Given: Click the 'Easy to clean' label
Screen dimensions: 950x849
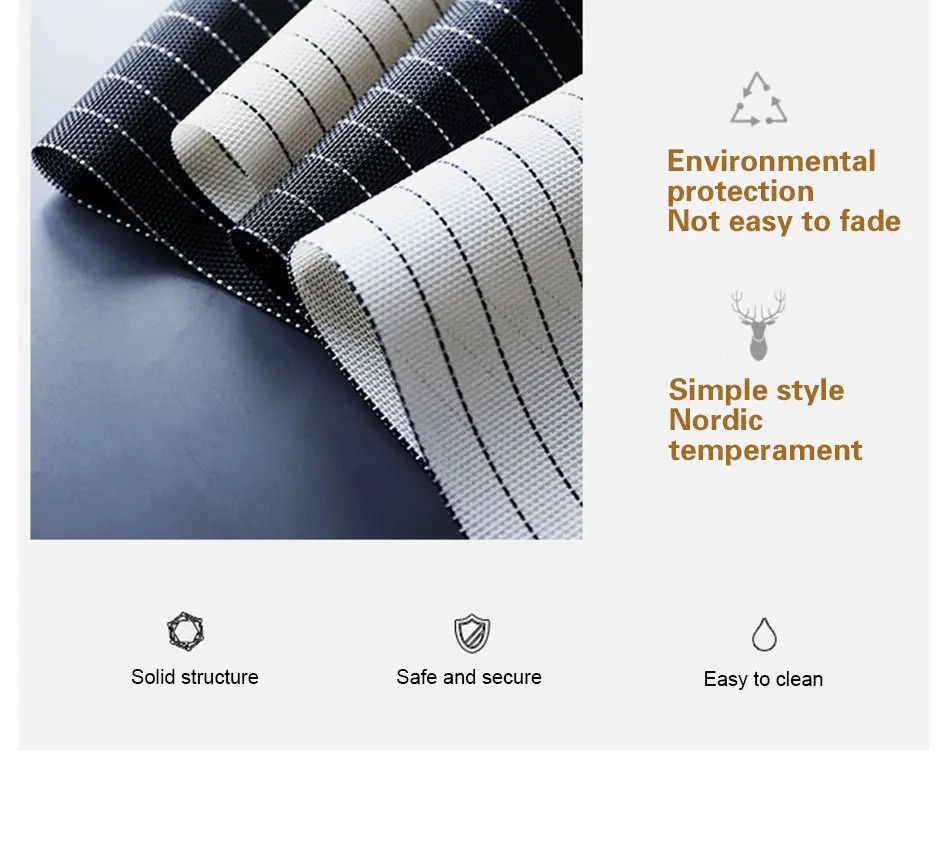Looking at the screenshot, I should (763, 679).
